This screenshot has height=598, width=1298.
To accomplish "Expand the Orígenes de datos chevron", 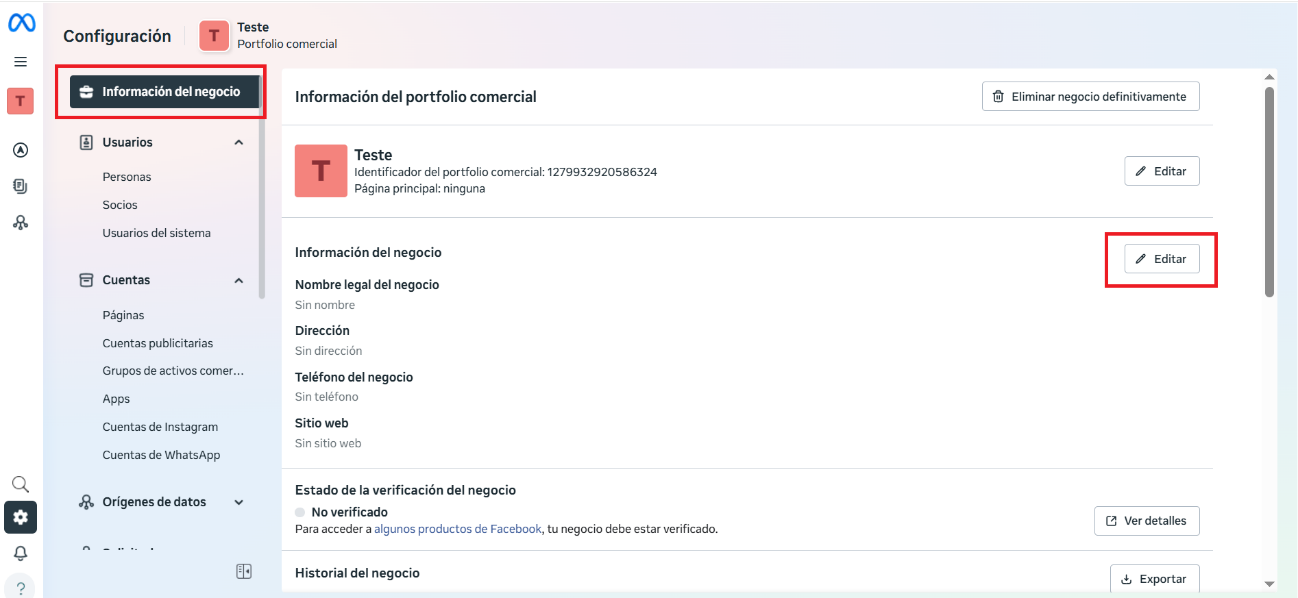I will (x=239, y=502).
